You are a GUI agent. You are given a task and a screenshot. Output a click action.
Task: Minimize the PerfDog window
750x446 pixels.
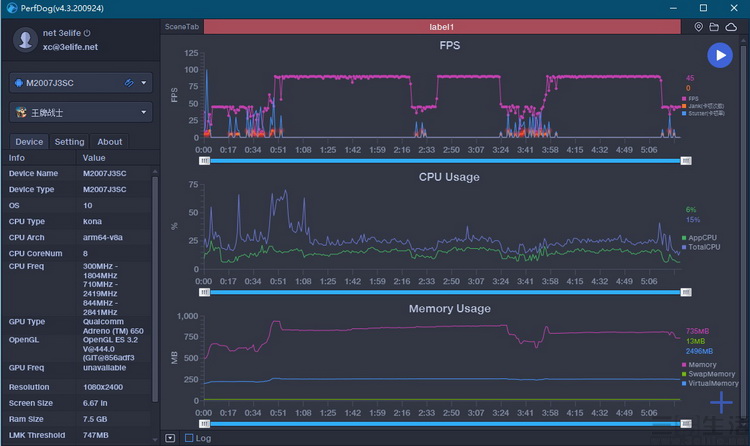[x=673, y=8]
